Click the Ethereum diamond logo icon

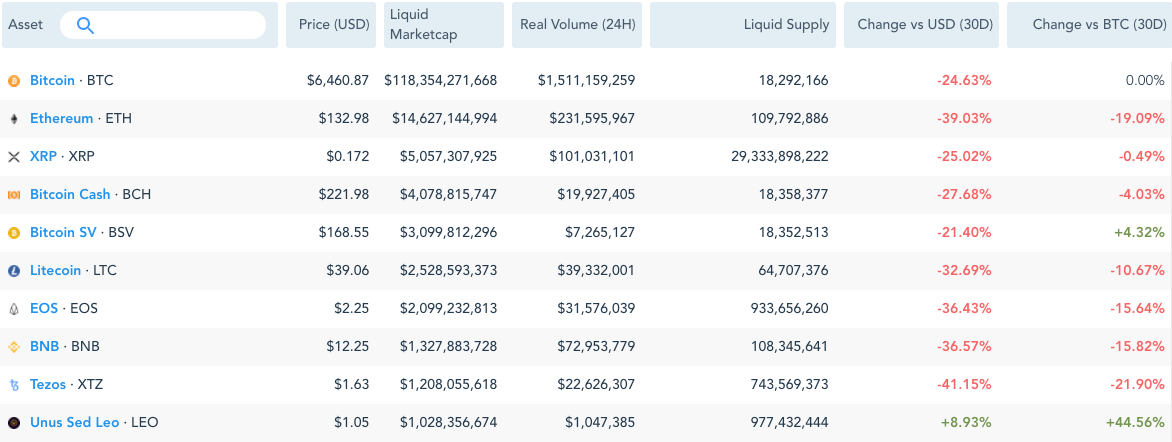tap(13, 119)
